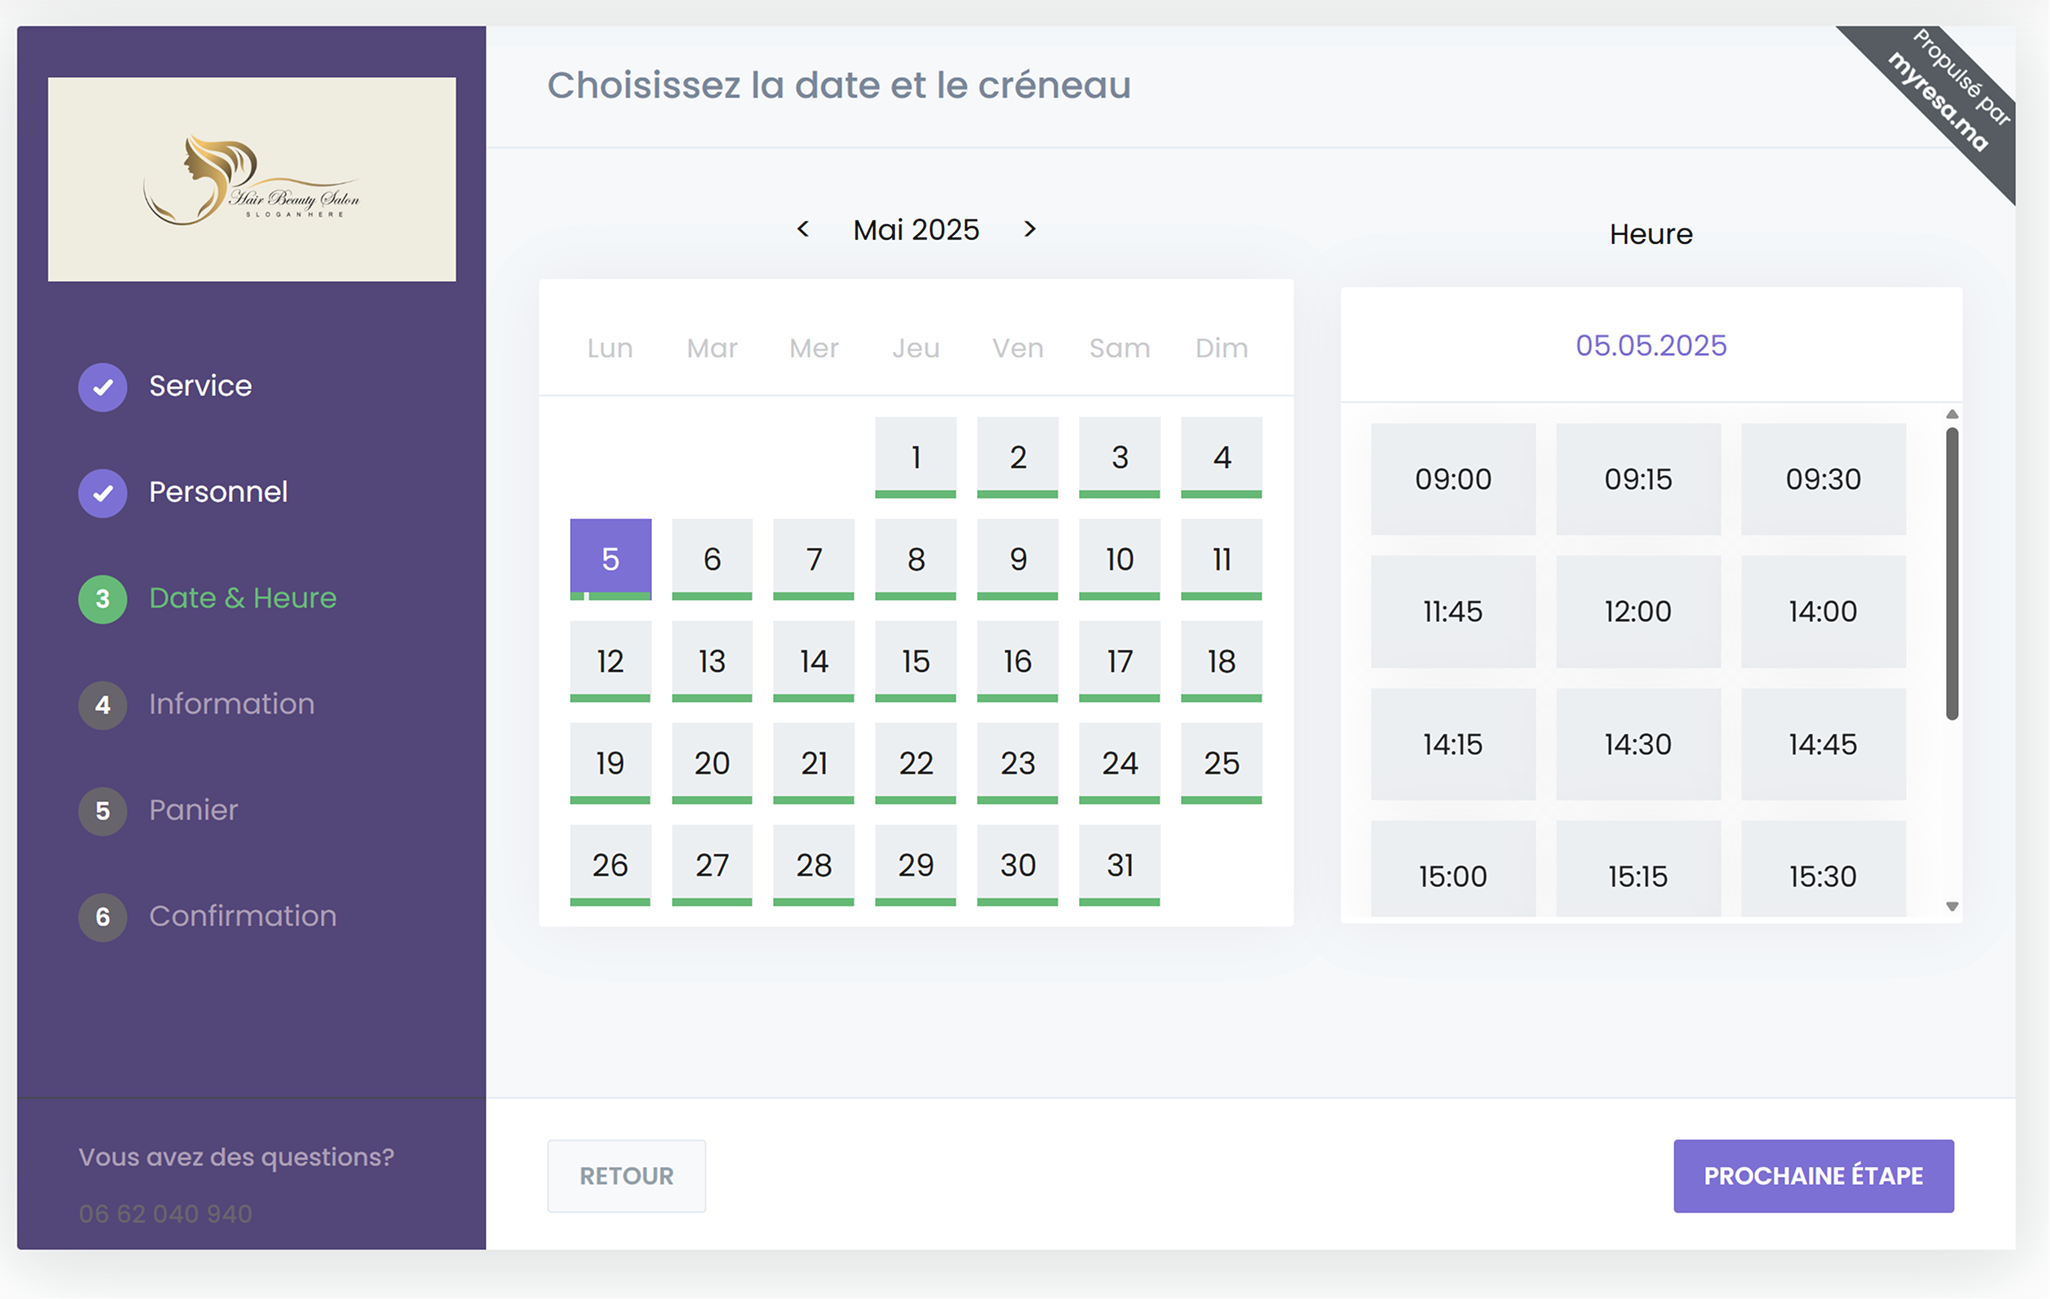The width and height of the screenshot is (2050, 1299).
Task: Choose the 12:00 time slot
Action: click(1637, 611)
